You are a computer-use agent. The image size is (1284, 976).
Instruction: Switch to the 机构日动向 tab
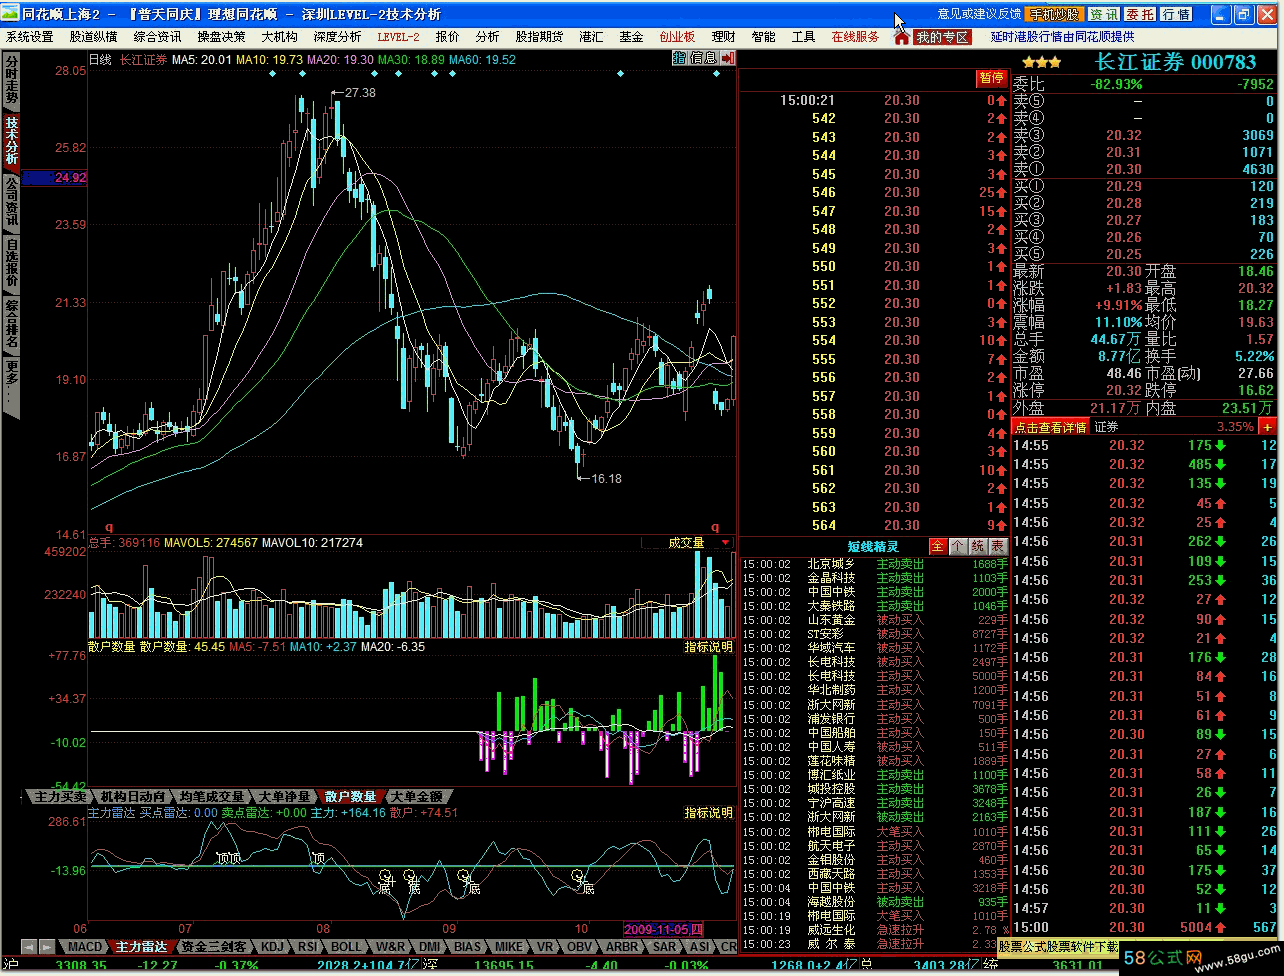click(x=132, y=796)
